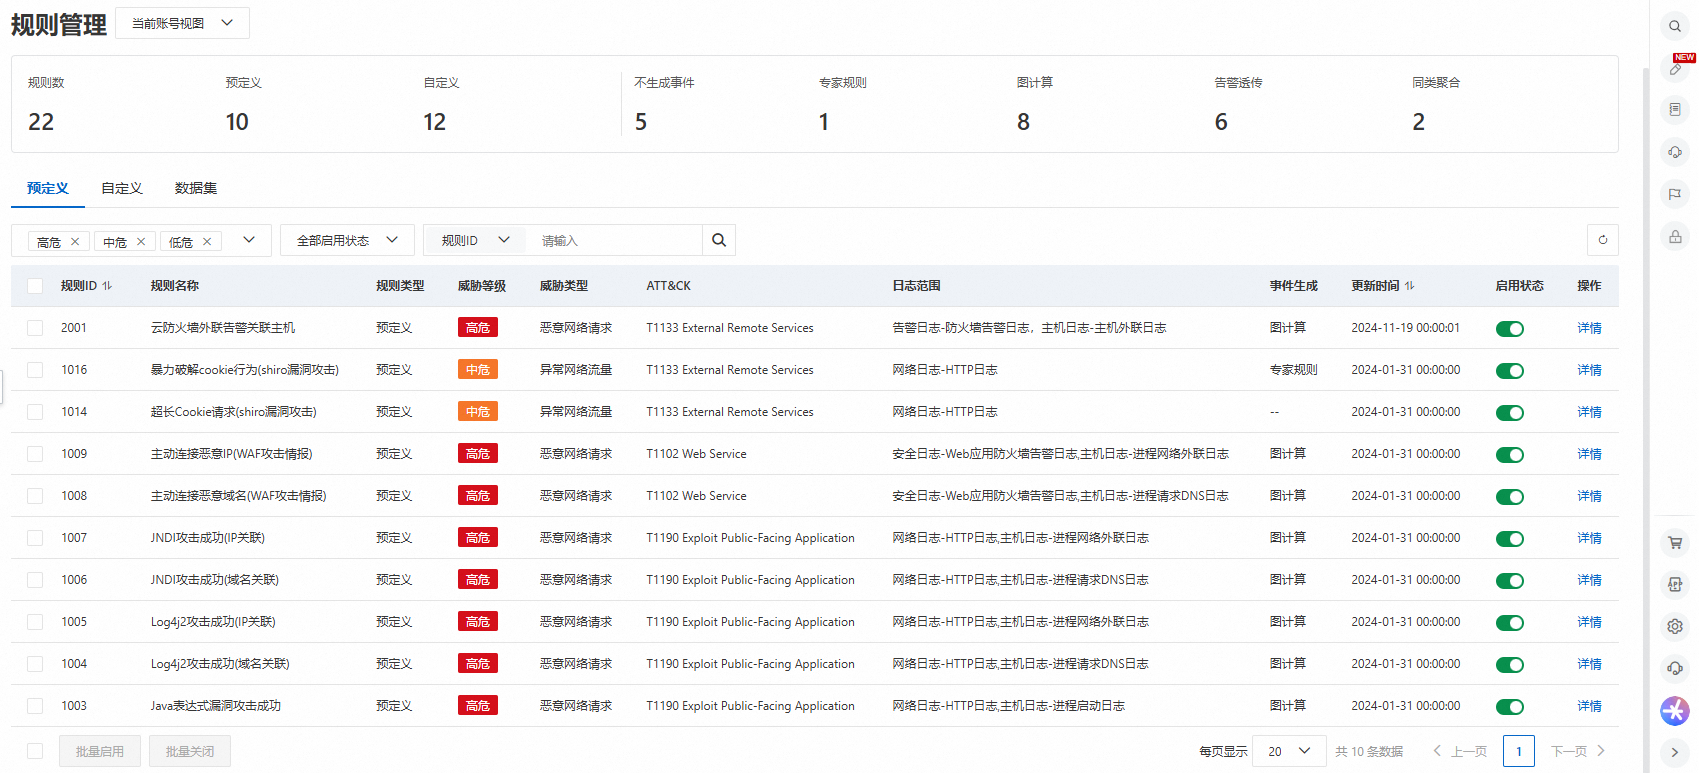Image resolution: width=1699 pixels, height=773 pixels.
Task: Open the settings gear icon
Action: tap(1675, 626)
